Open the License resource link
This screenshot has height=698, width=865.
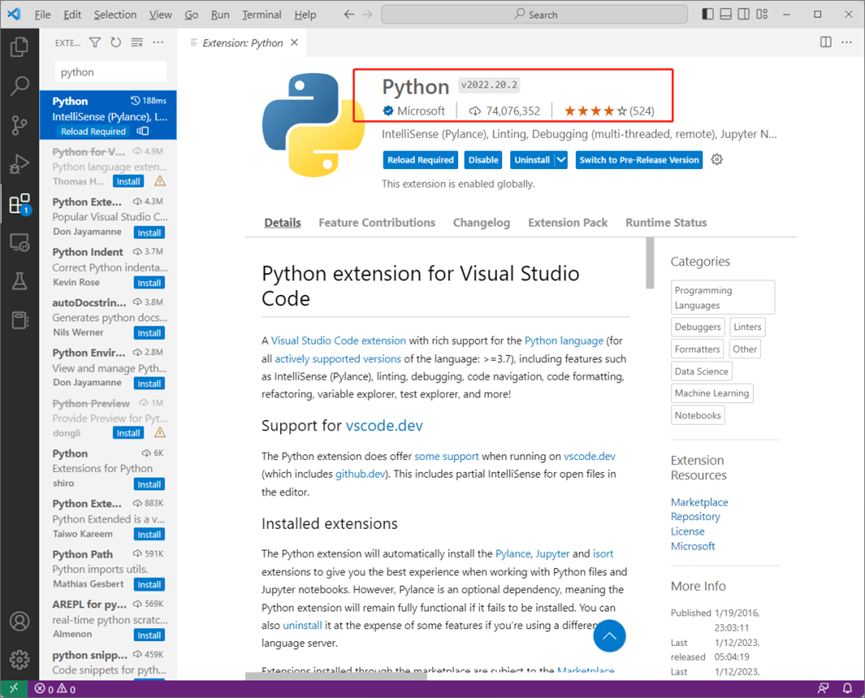coord(687,531)
